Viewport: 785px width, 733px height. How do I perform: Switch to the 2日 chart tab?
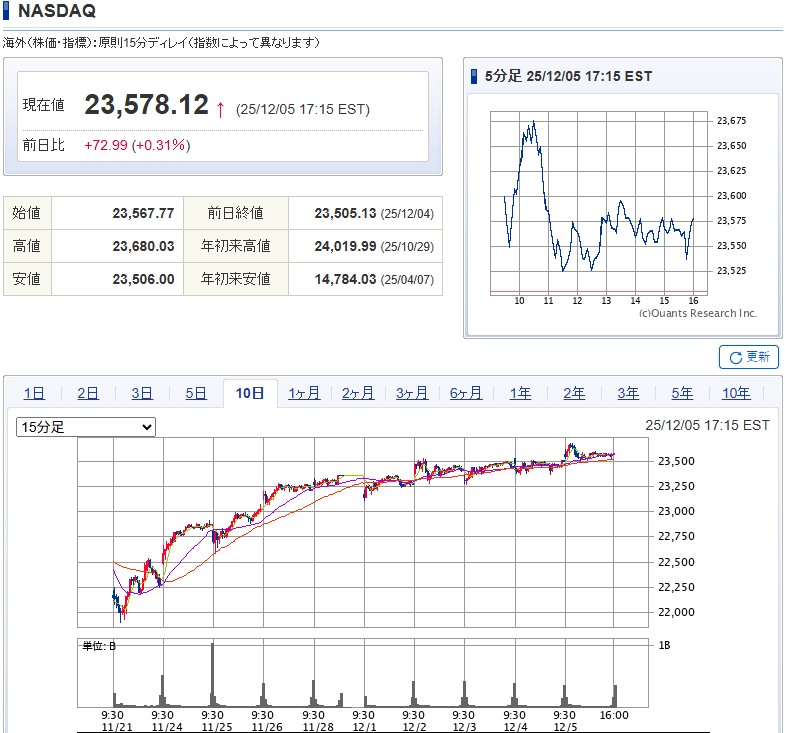pos(88,393)
